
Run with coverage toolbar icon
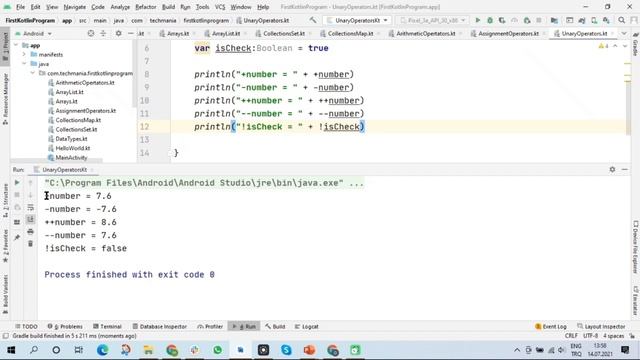click(x=502, y=20)
